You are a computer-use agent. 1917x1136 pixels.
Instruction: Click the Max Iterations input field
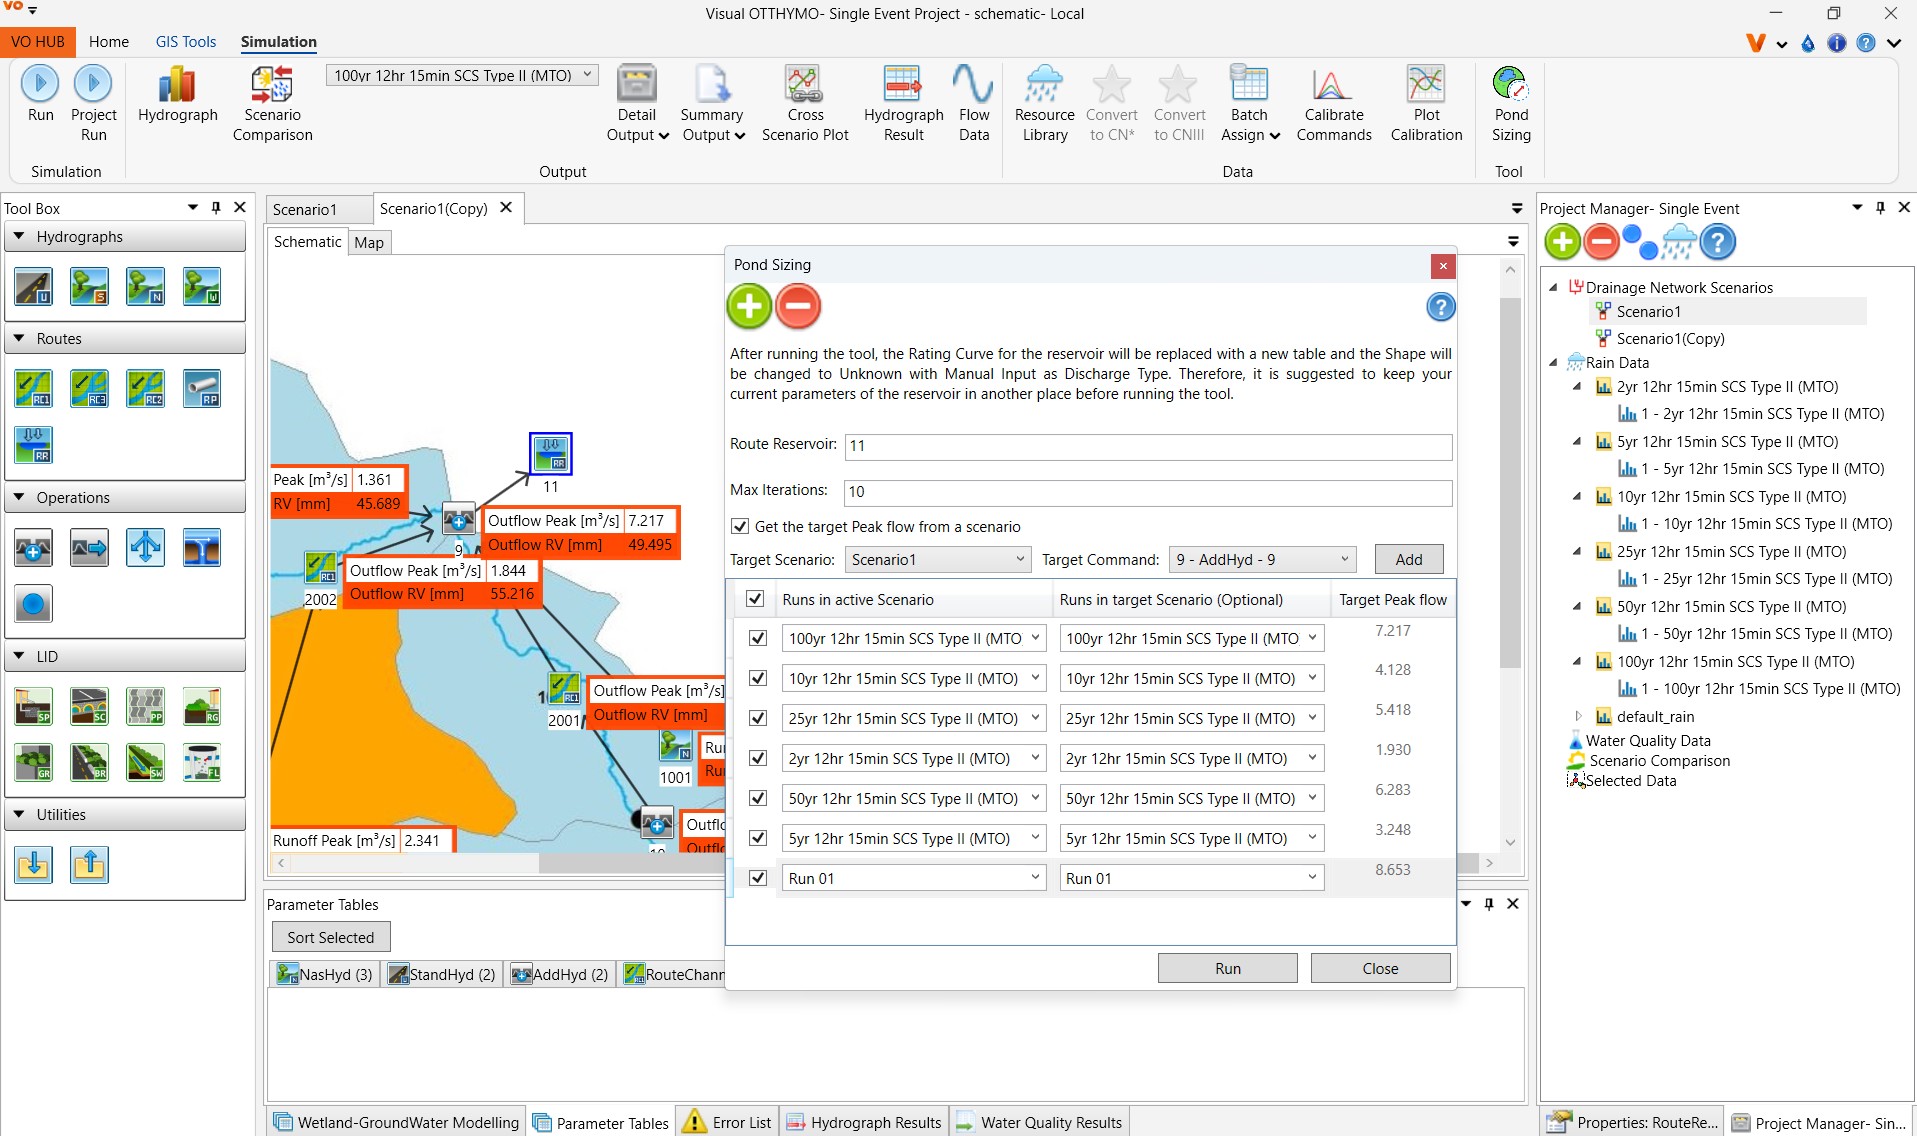click(x=1148, y=491)
